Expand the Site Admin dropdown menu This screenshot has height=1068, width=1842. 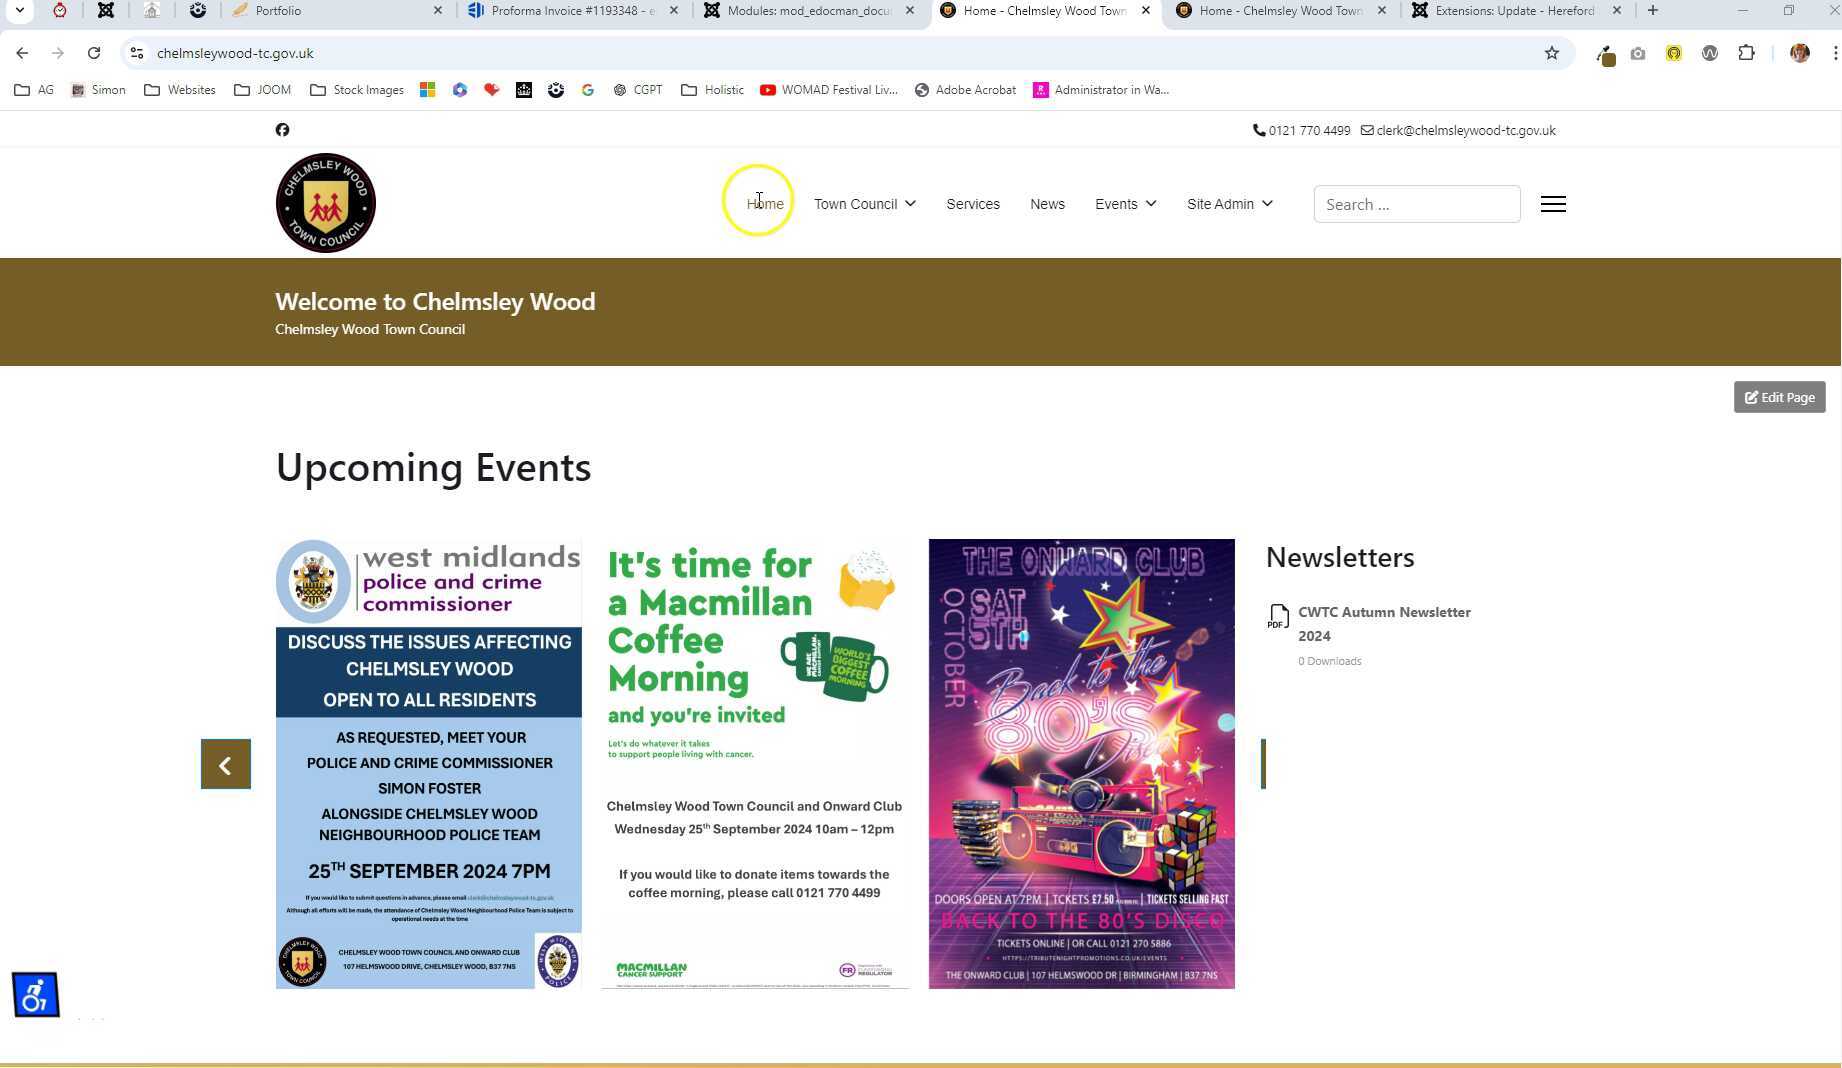[x=1229, y=204]
